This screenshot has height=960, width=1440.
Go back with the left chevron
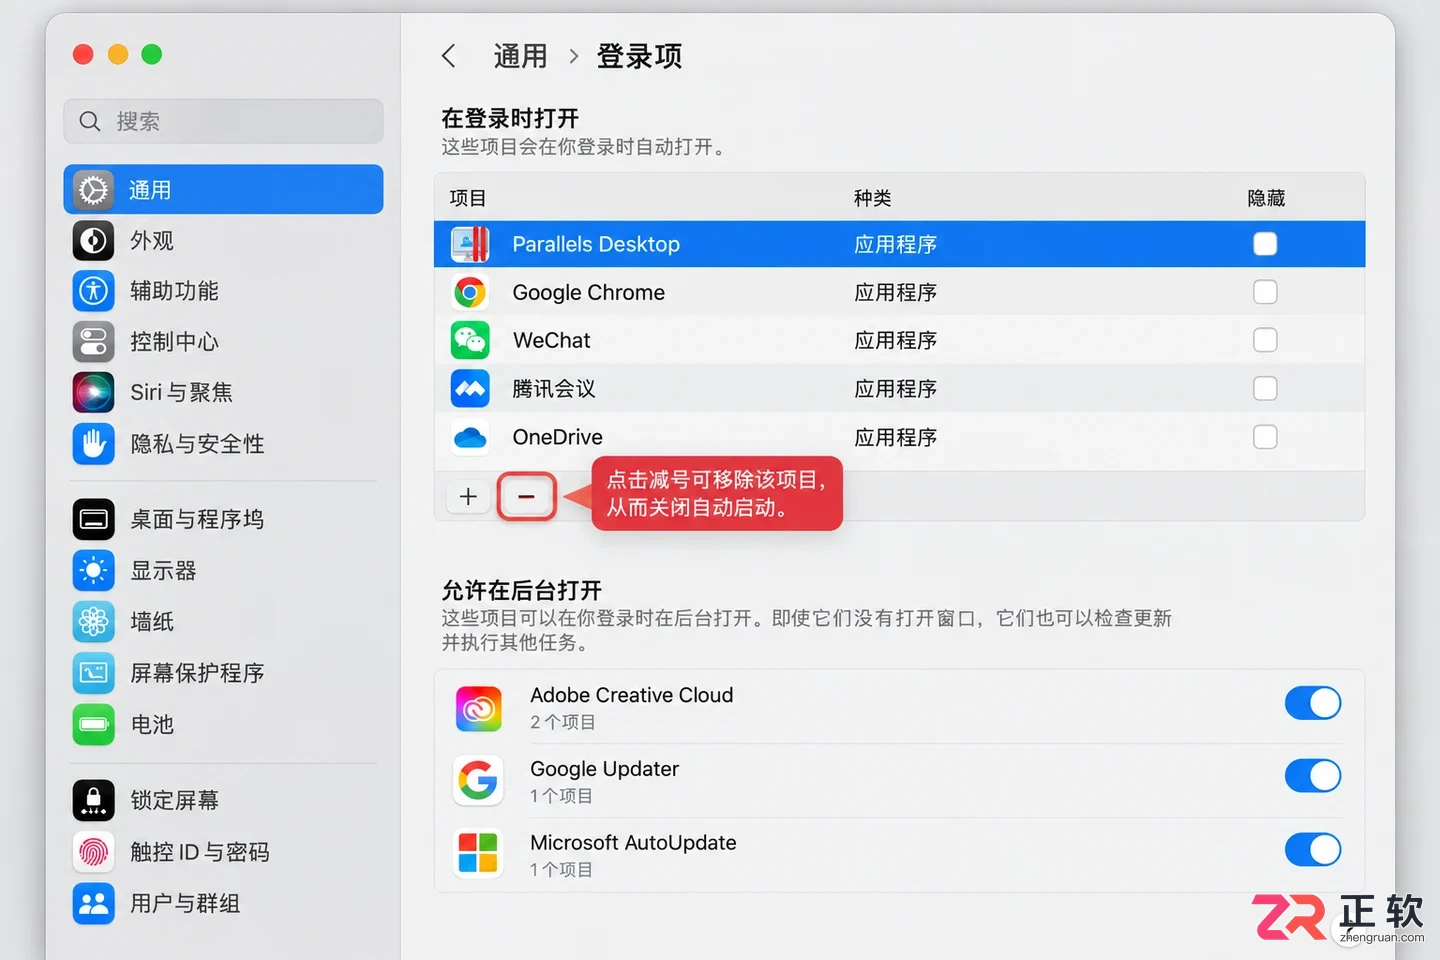click(449, 56)
